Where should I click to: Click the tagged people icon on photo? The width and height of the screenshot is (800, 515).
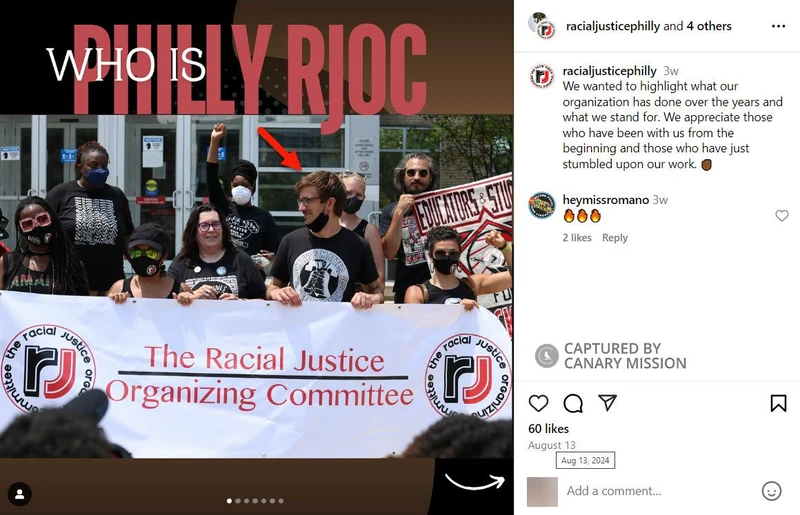[x=20, y=494]
